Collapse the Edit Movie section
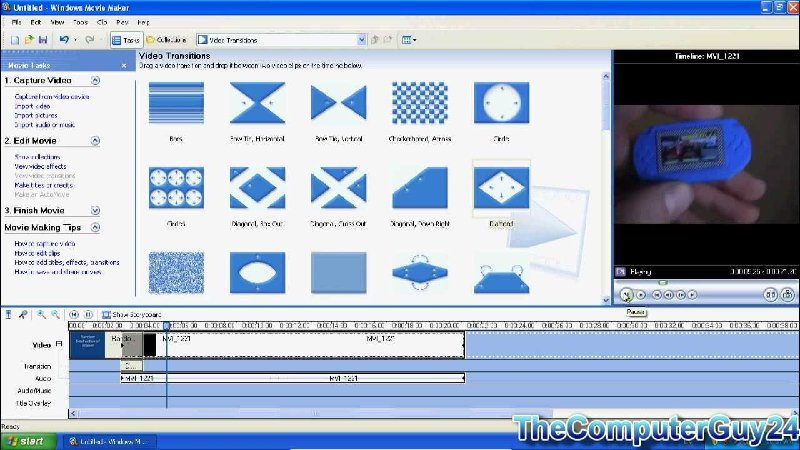This screenshot has width=800, height=450. point(95,141)
